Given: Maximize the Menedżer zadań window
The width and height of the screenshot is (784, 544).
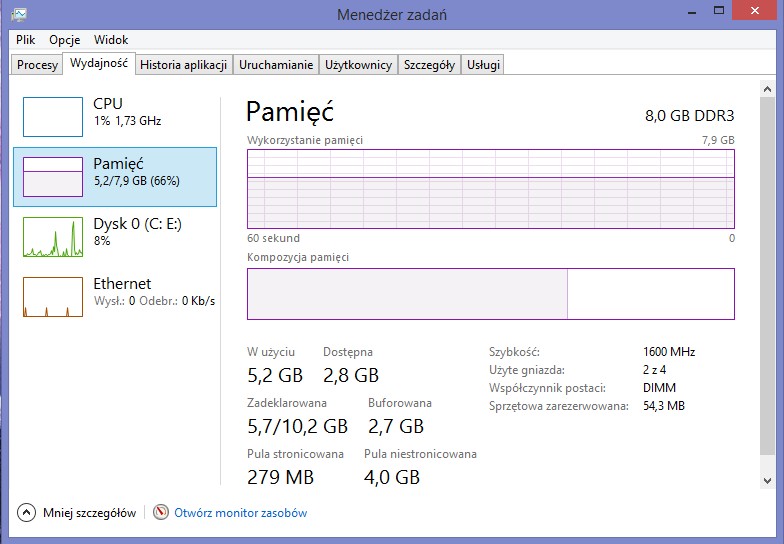Looking at the screenshot, I should point(718,11).
